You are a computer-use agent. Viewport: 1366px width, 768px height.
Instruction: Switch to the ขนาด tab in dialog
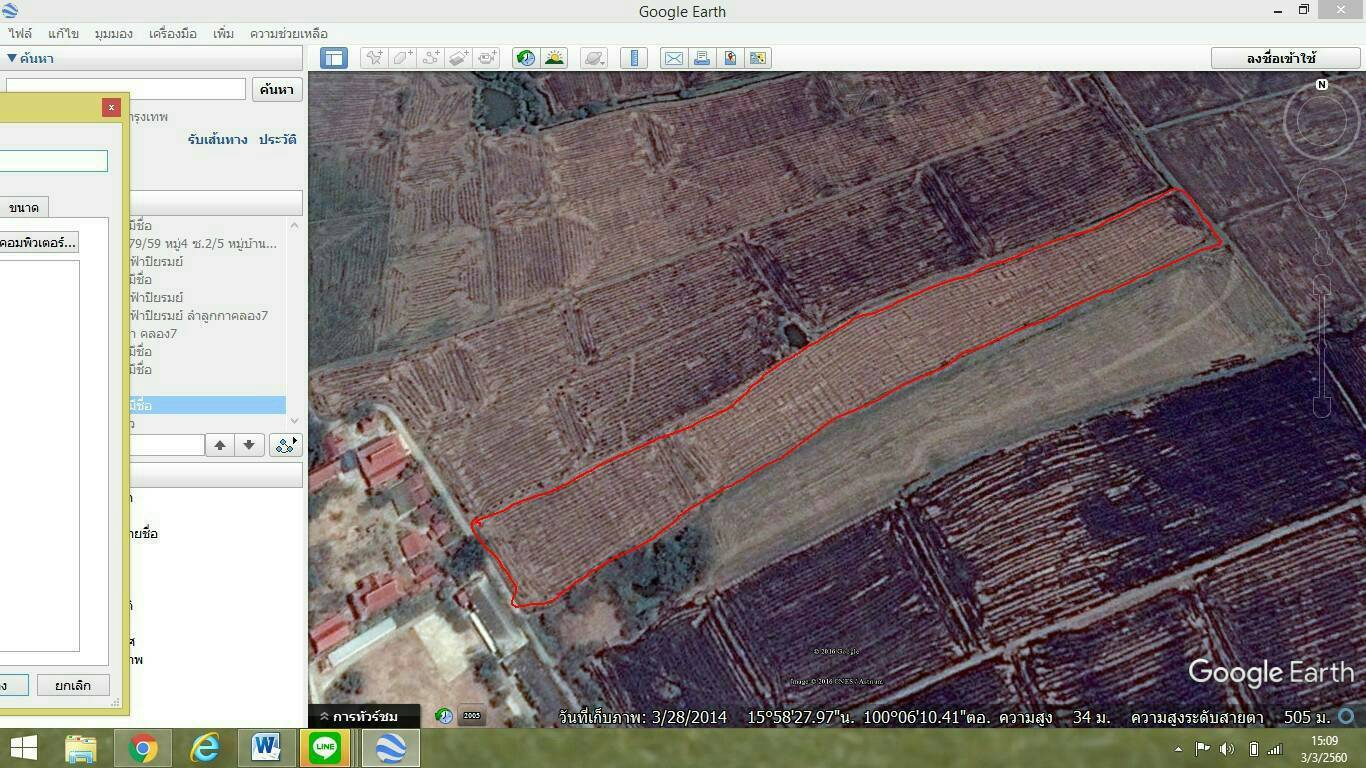pyautogui.click(x=23, y=208)
